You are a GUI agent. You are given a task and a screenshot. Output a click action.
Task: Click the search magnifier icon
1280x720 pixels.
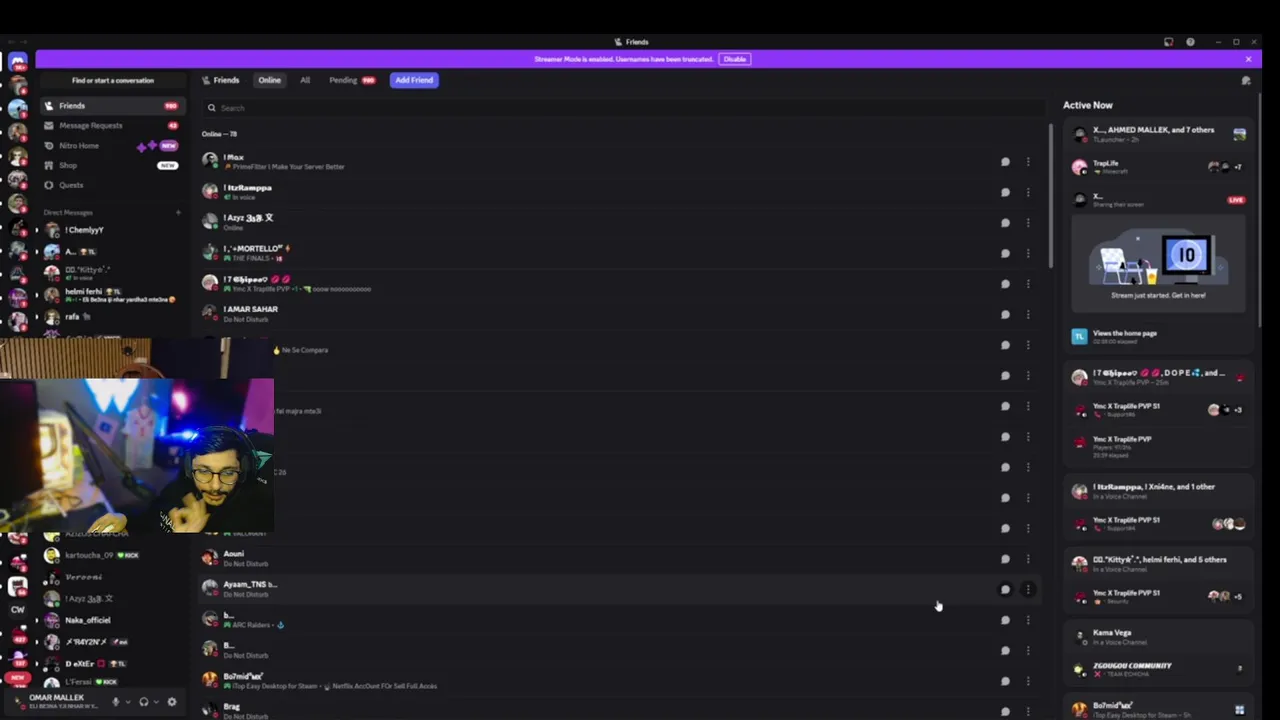(212, 108)
